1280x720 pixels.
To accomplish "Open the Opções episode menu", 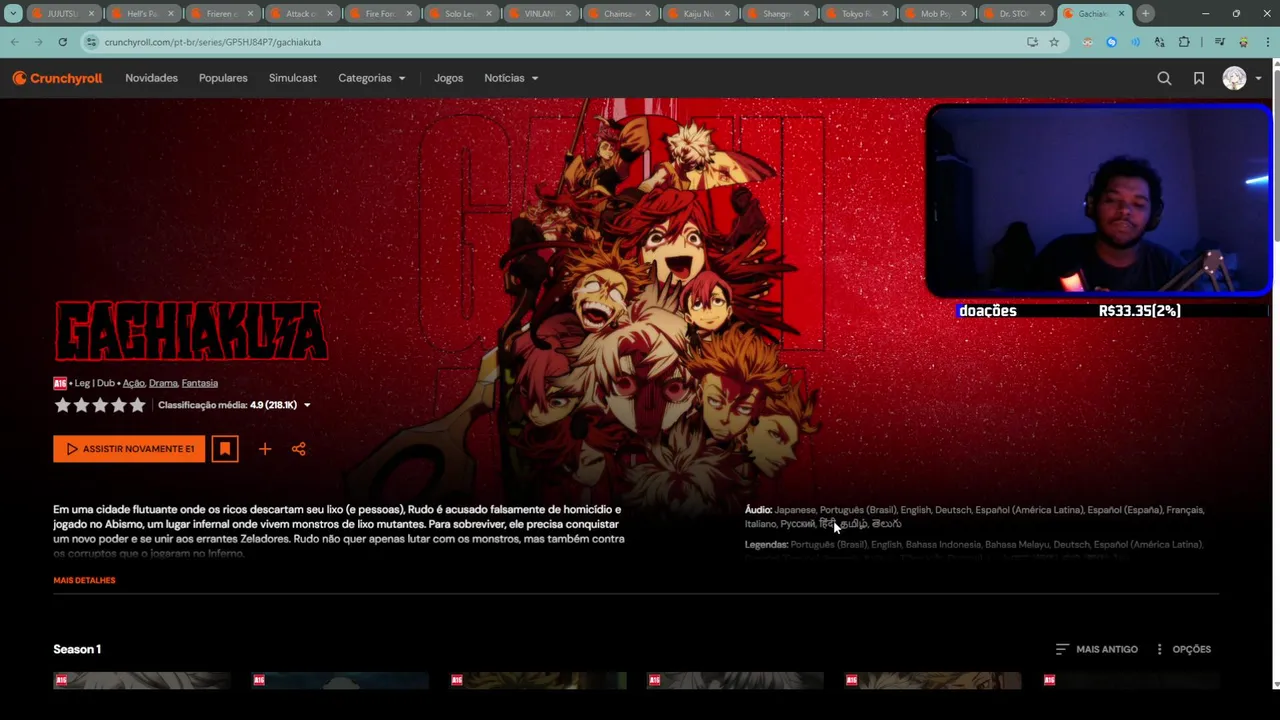I will pos(1183,649).
